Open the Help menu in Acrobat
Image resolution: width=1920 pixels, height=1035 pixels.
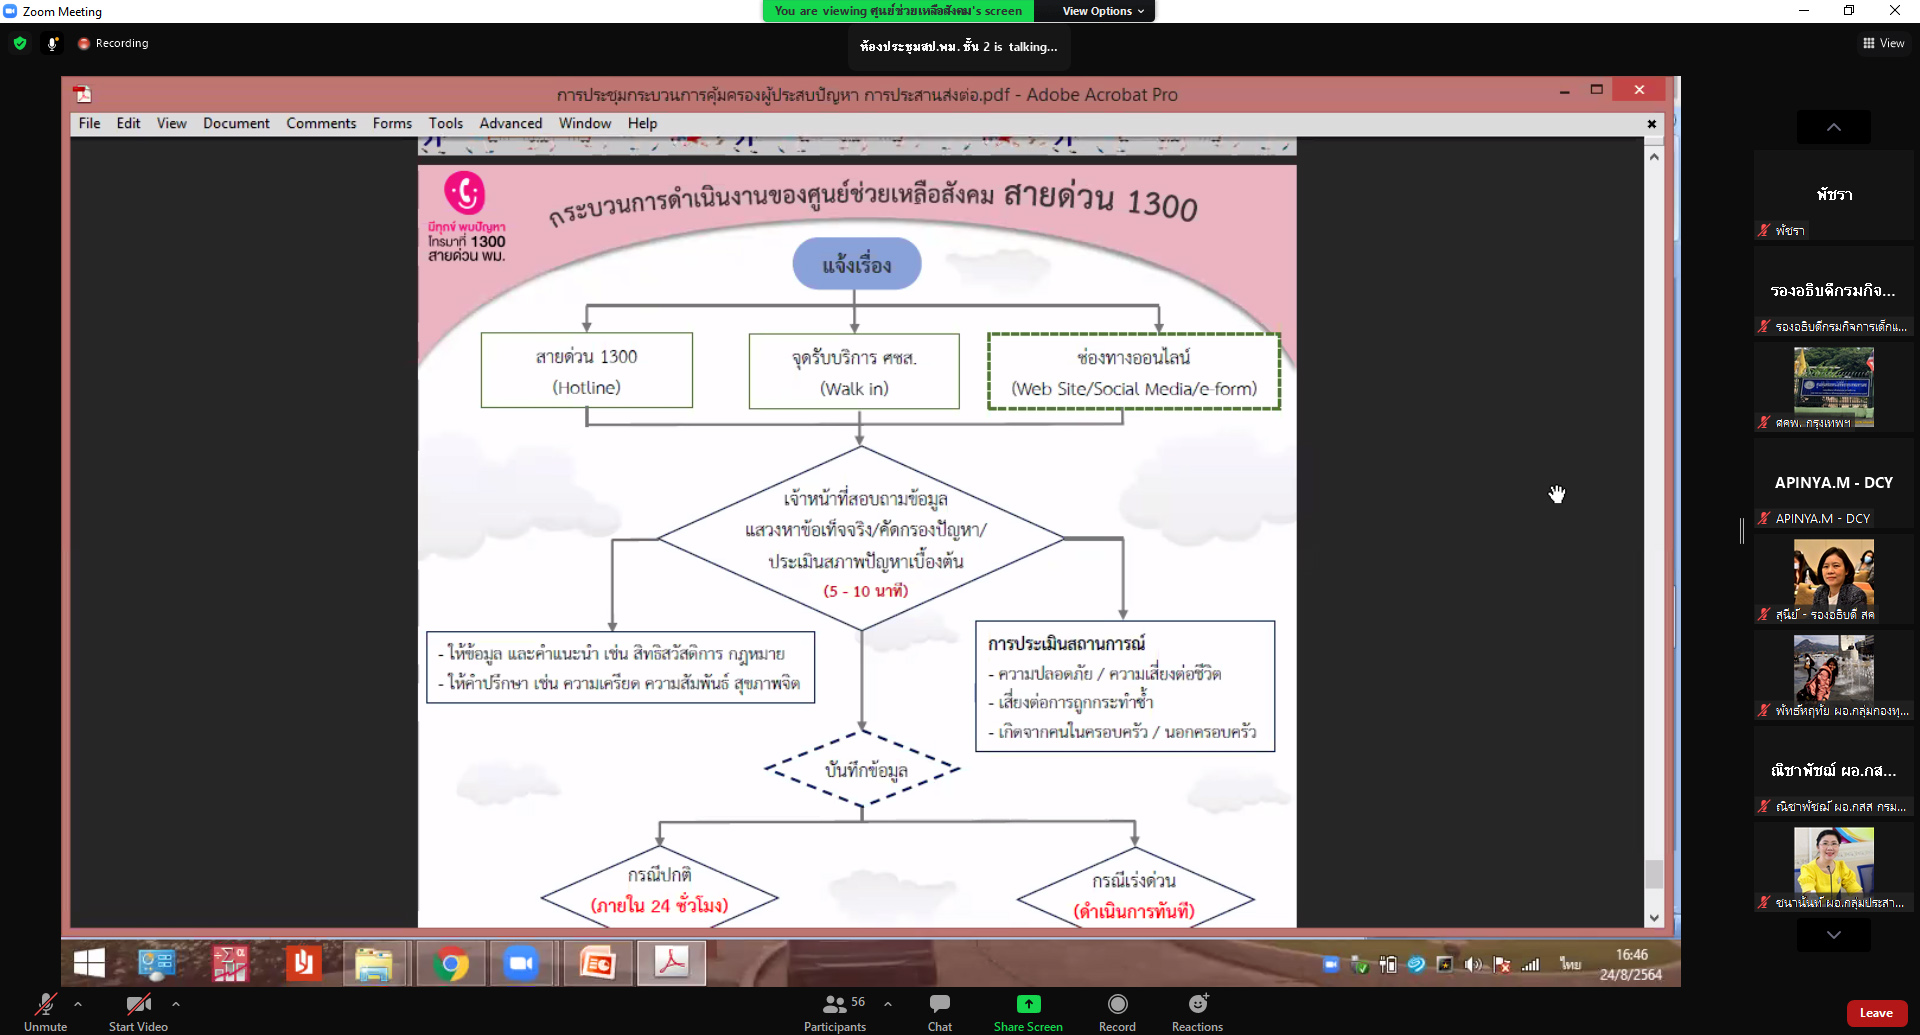pyautogui.click(x=642, y=123)
